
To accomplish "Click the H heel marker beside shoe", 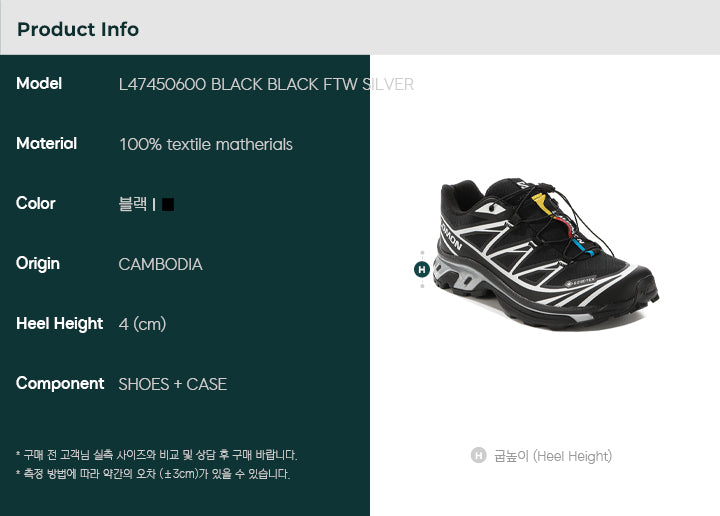I will (x=422, y=269).
